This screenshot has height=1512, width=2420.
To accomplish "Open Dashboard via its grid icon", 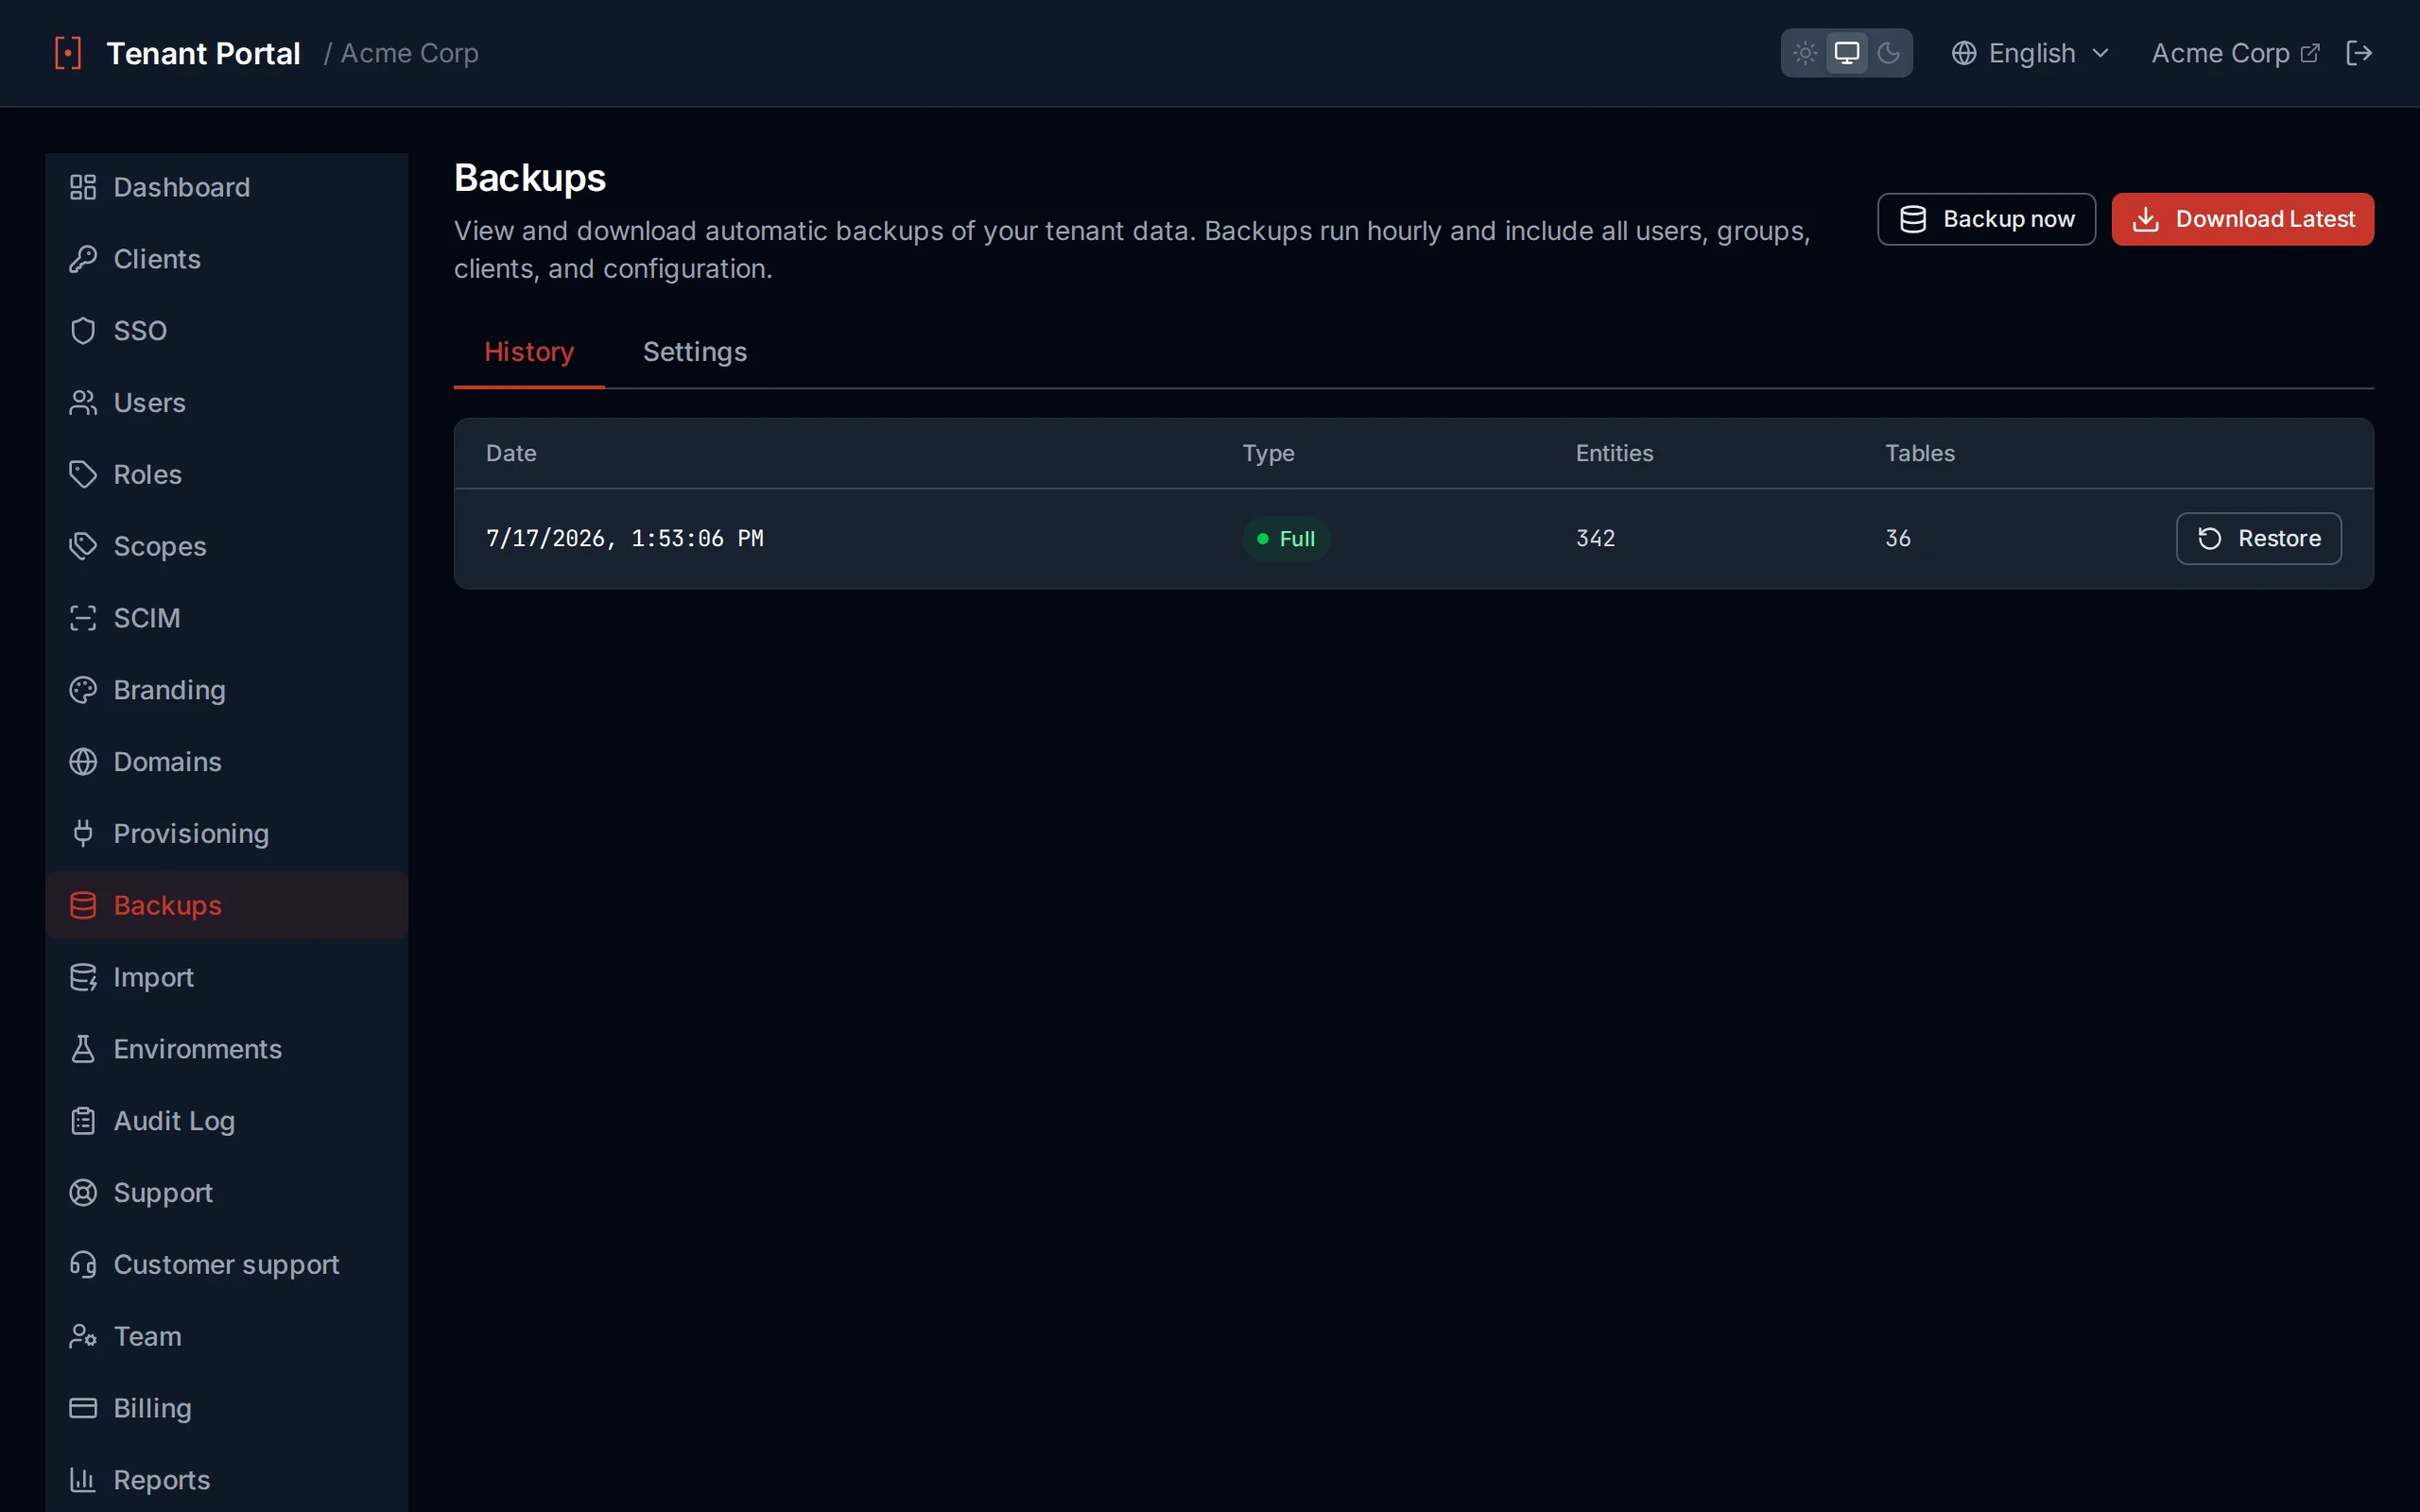I will click(x=83, y=187).
